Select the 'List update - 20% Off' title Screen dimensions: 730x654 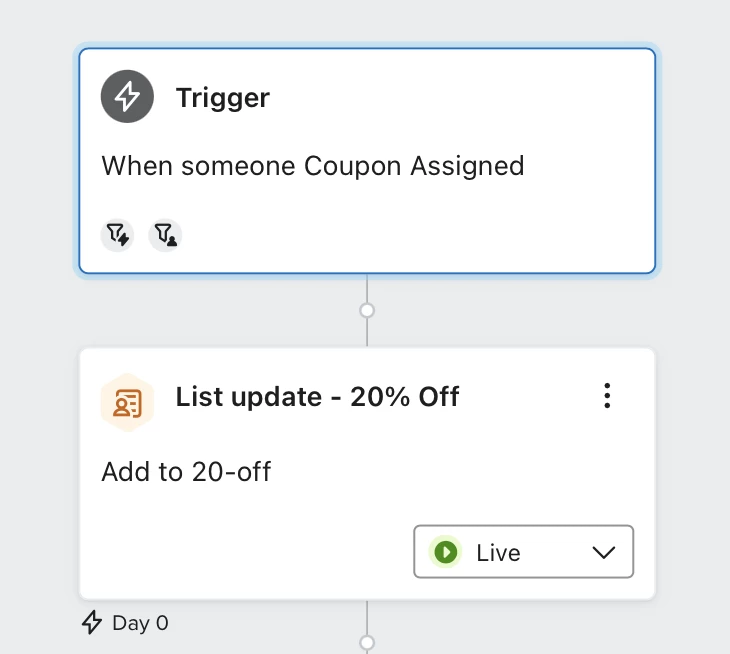[x=318, y=397]
